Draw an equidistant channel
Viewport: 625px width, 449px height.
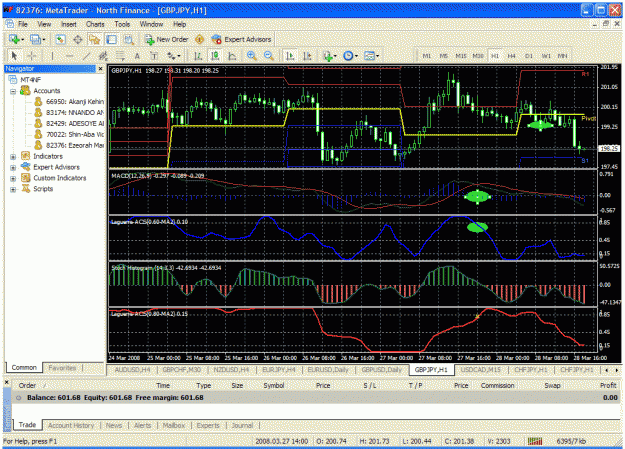click(x=103, y=56)
